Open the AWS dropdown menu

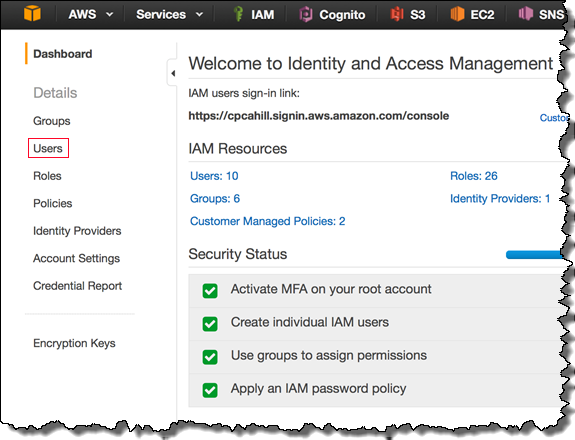pos(91,14)
